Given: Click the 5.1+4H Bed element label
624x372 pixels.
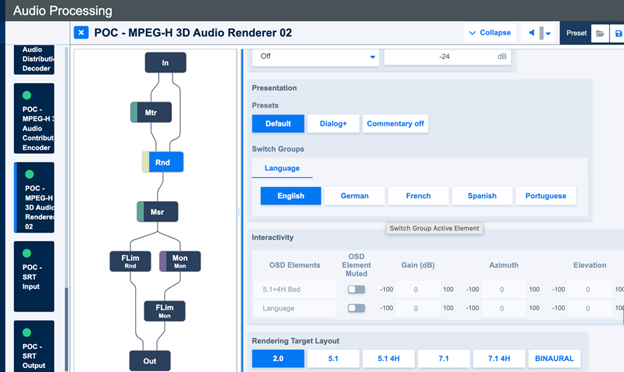Looking at the screenshot, I should point(281,289).
